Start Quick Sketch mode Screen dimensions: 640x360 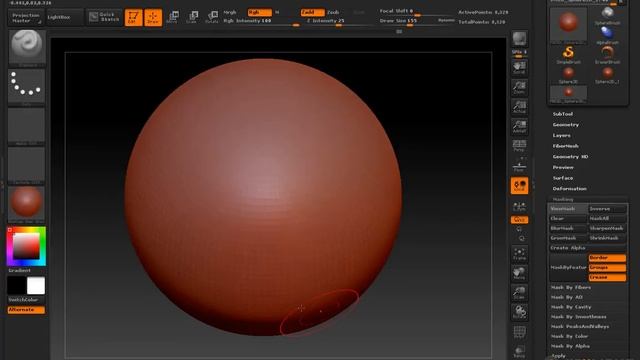coord(104,17)
